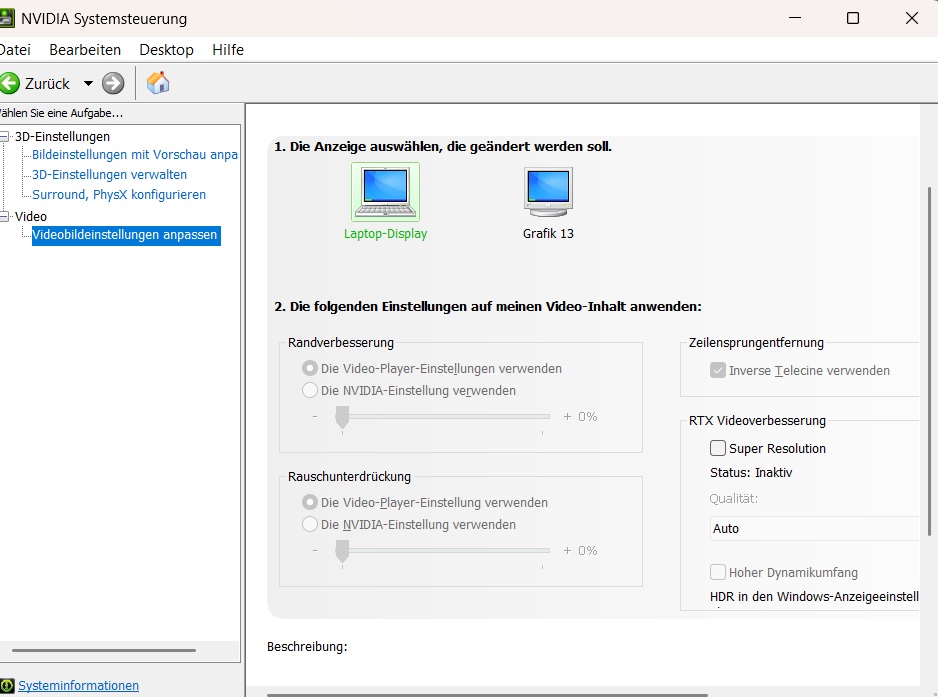938x697 pixels.
Task: Select Randverbesserung NVIDIA-Einstellung radio button
Action: pyautogui.click(x=309, y=390)
